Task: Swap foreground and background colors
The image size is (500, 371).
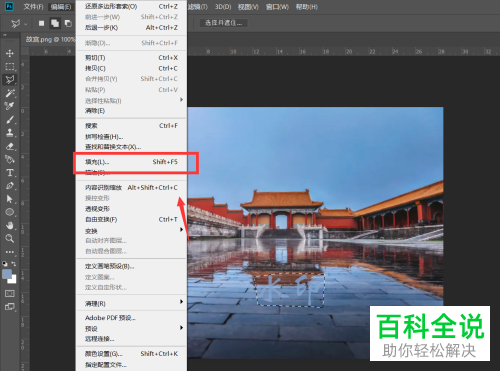Action: (14, 263)
